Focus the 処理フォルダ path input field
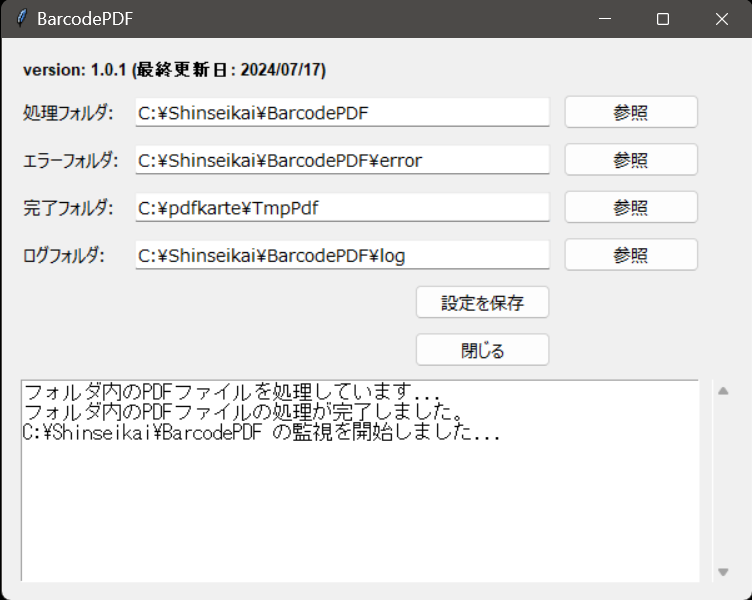Image resolution: width=752 pixels, height=600 pixels. click(342, 113)
